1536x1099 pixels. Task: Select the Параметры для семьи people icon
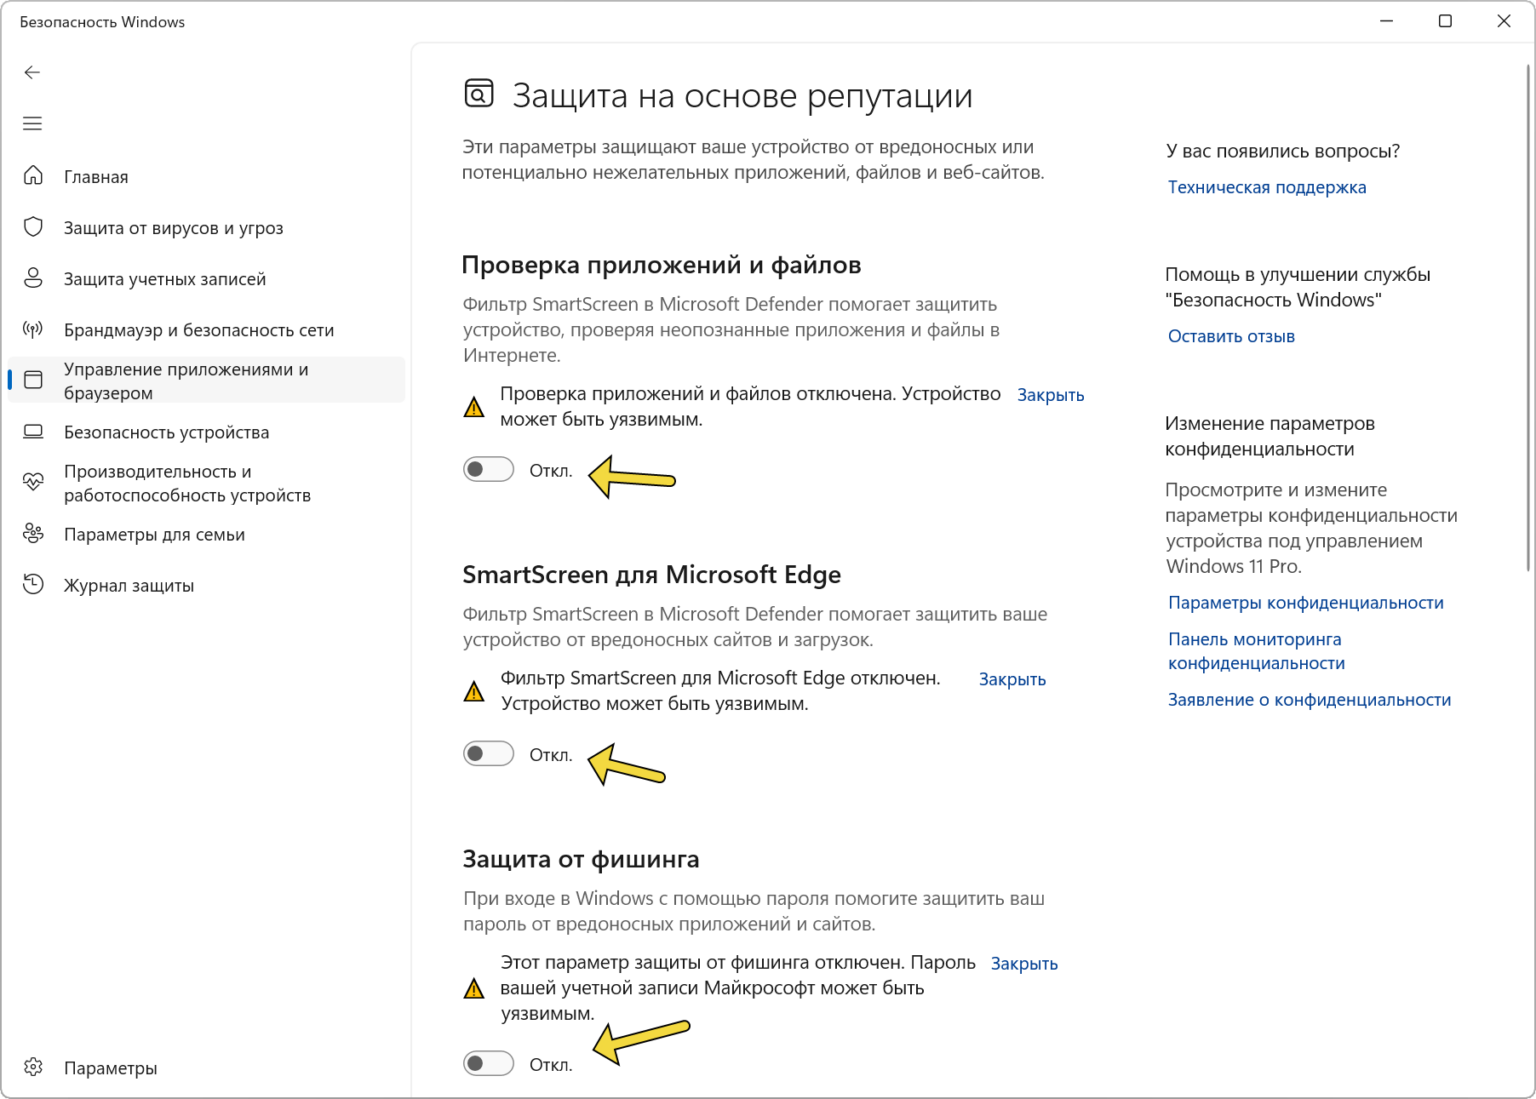click(33, 534)
